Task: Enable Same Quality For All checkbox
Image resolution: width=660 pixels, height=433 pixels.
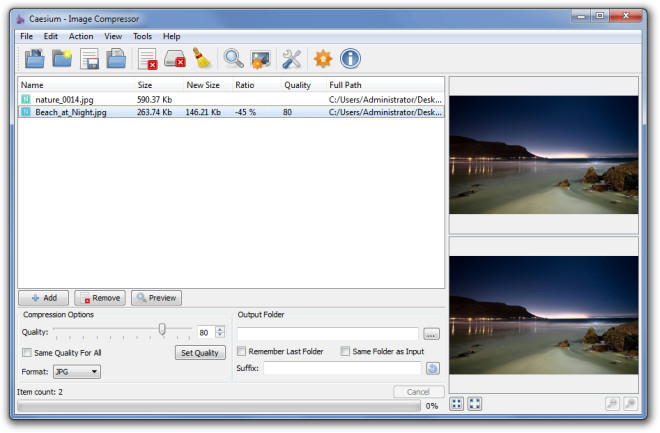Action: click(27, 353)
